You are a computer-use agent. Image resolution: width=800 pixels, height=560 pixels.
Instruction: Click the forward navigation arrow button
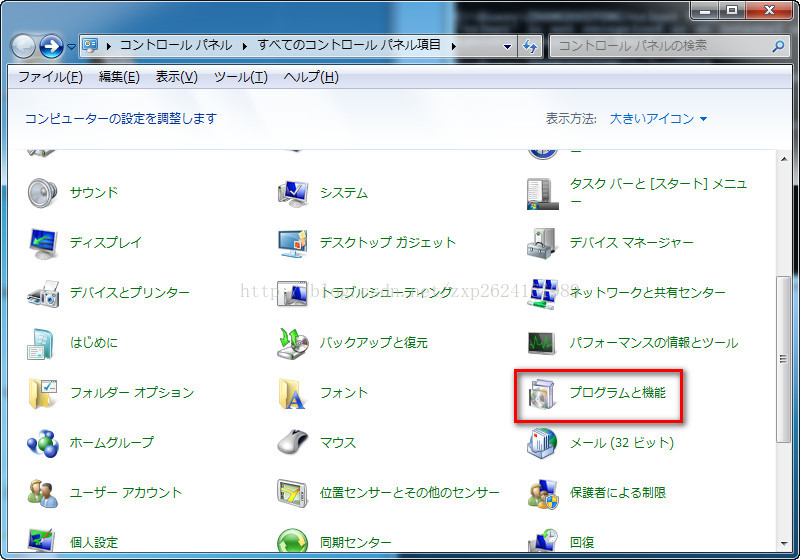(x=51, y=46)
